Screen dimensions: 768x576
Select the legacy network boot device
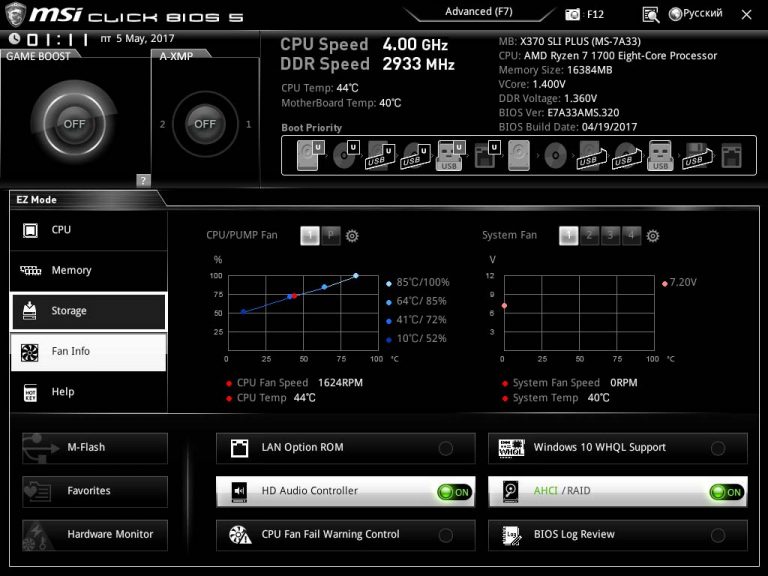[x=731, y=156]
